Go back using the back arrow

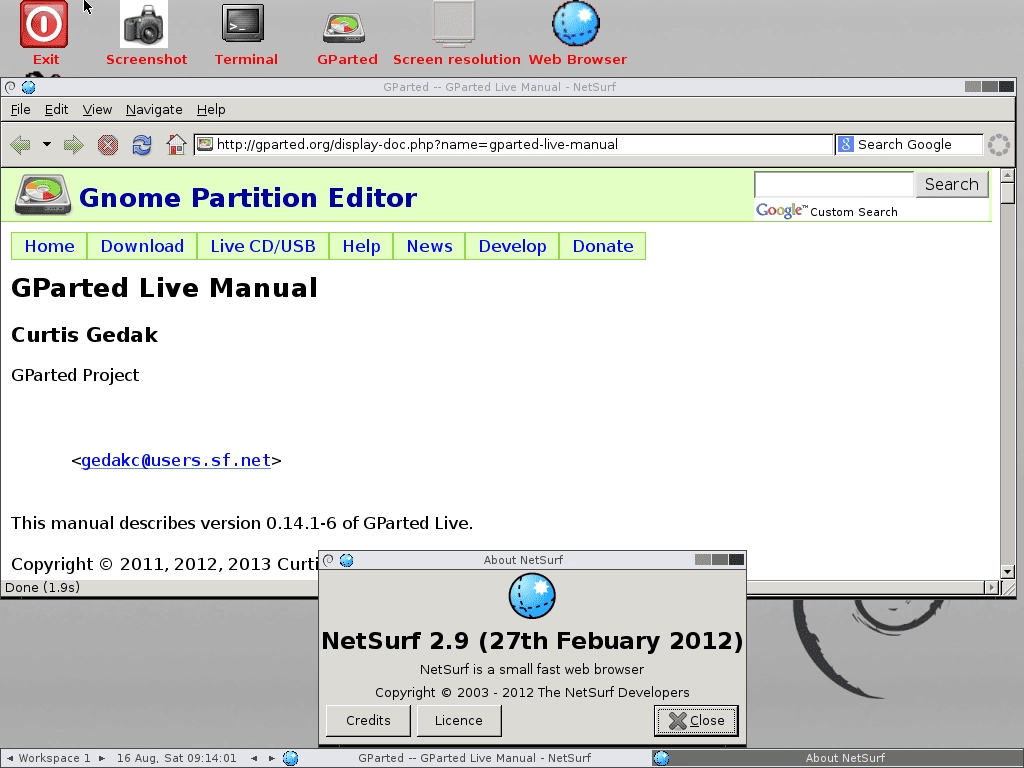coord(21,144)
